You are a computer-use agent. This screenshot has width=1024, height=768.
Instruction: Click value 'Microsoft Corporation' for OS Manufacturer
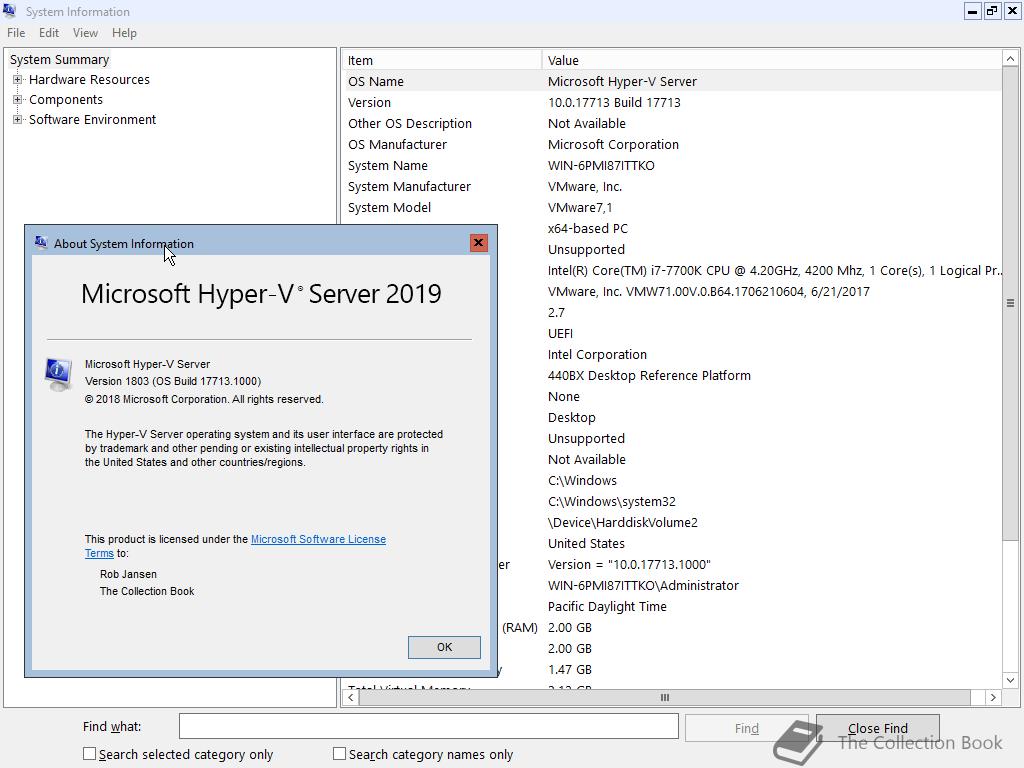[613, 144]
